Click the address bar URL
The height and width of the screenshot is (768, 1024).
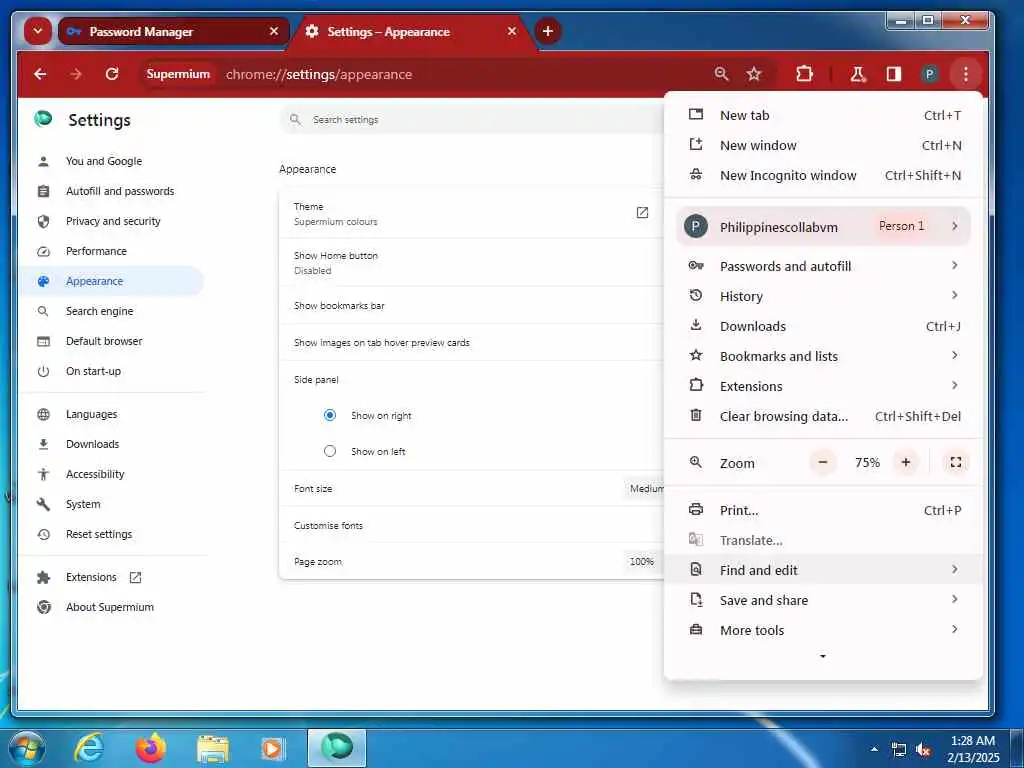click(319, 74)
